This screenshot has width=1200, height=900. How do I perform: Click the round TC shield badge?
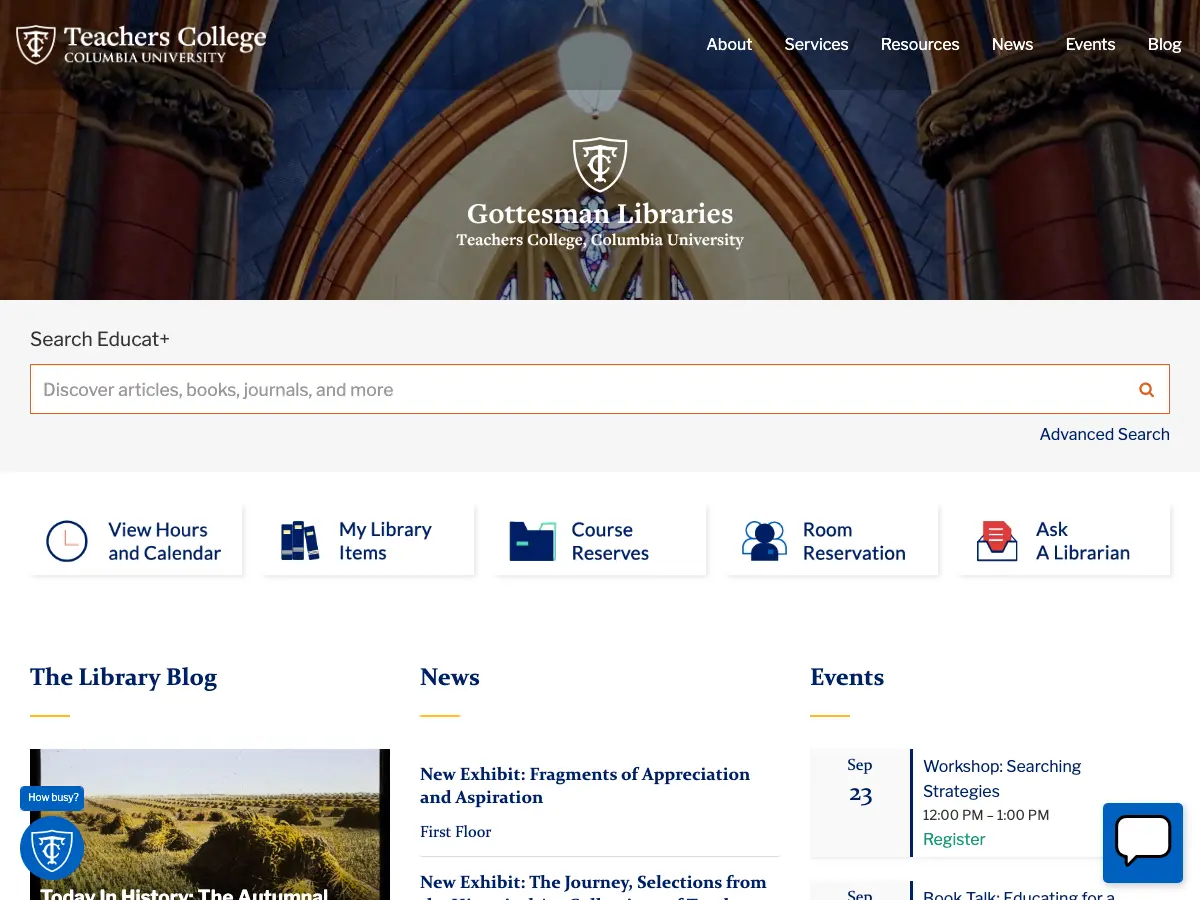[x=52, y=848]
